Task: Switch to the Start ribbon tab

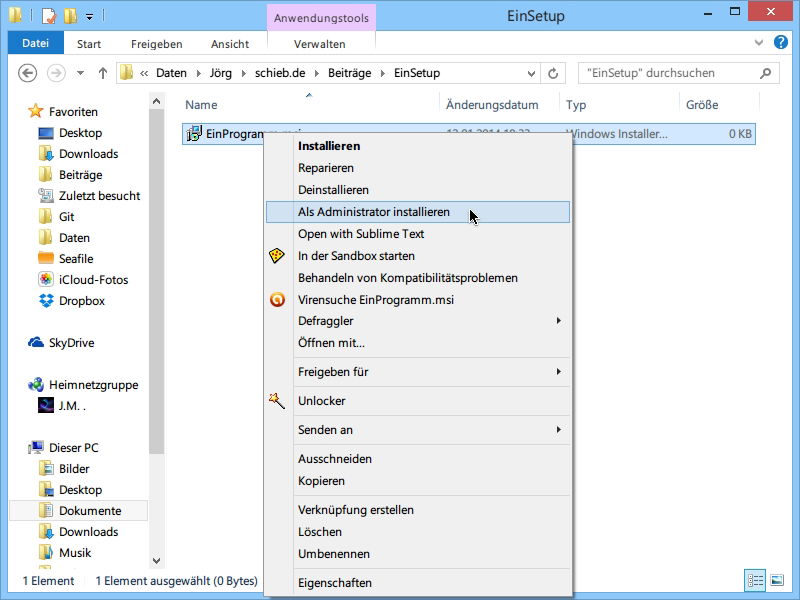Action: [89, 44]
